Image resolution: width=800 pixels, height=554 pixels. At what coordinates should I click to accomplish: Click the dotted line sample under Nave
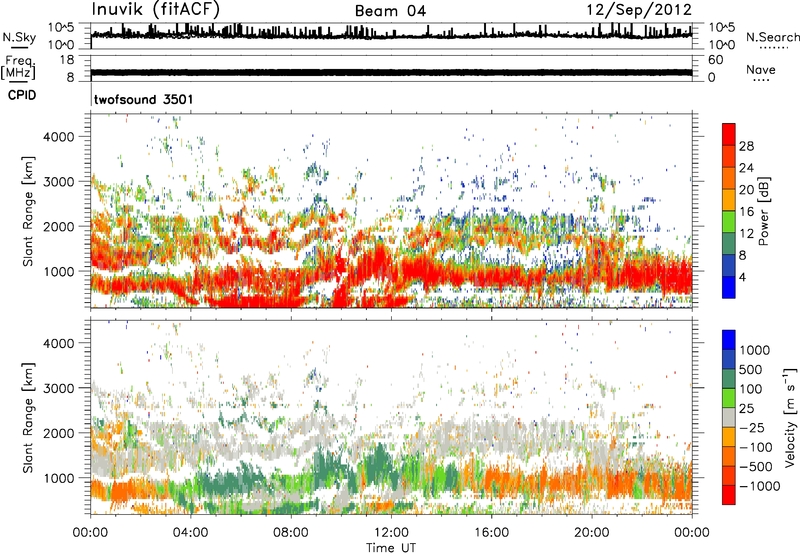(761, 81)
